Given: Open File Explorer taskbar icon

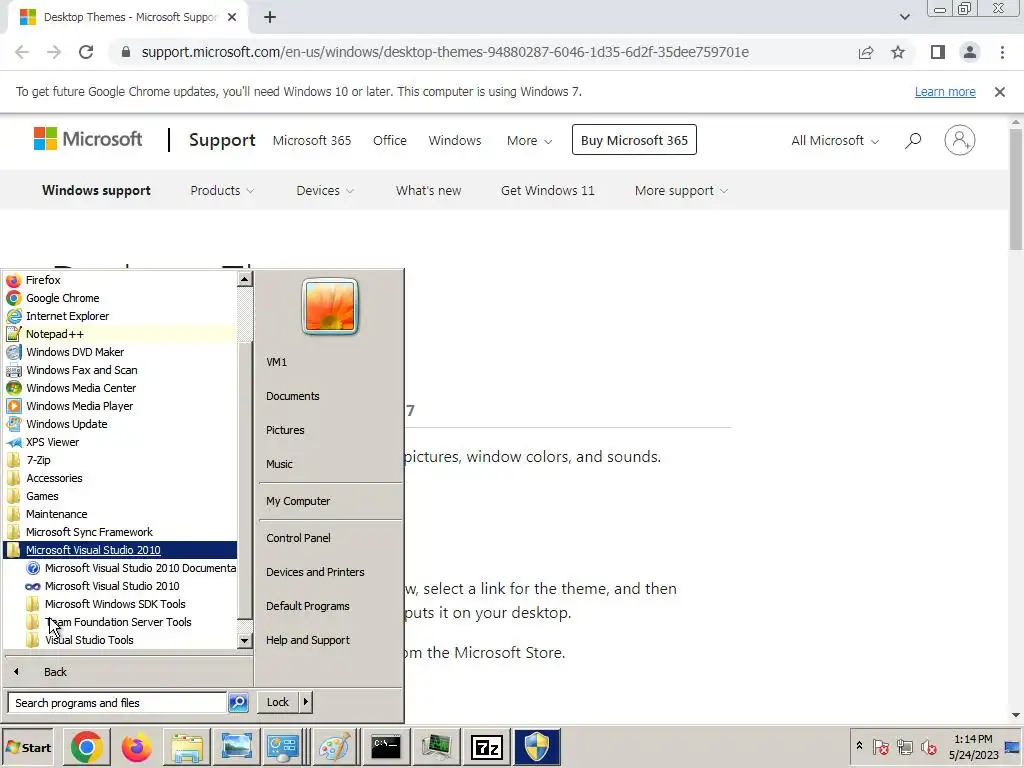Looking at the screenshot, I should point(187,747).
